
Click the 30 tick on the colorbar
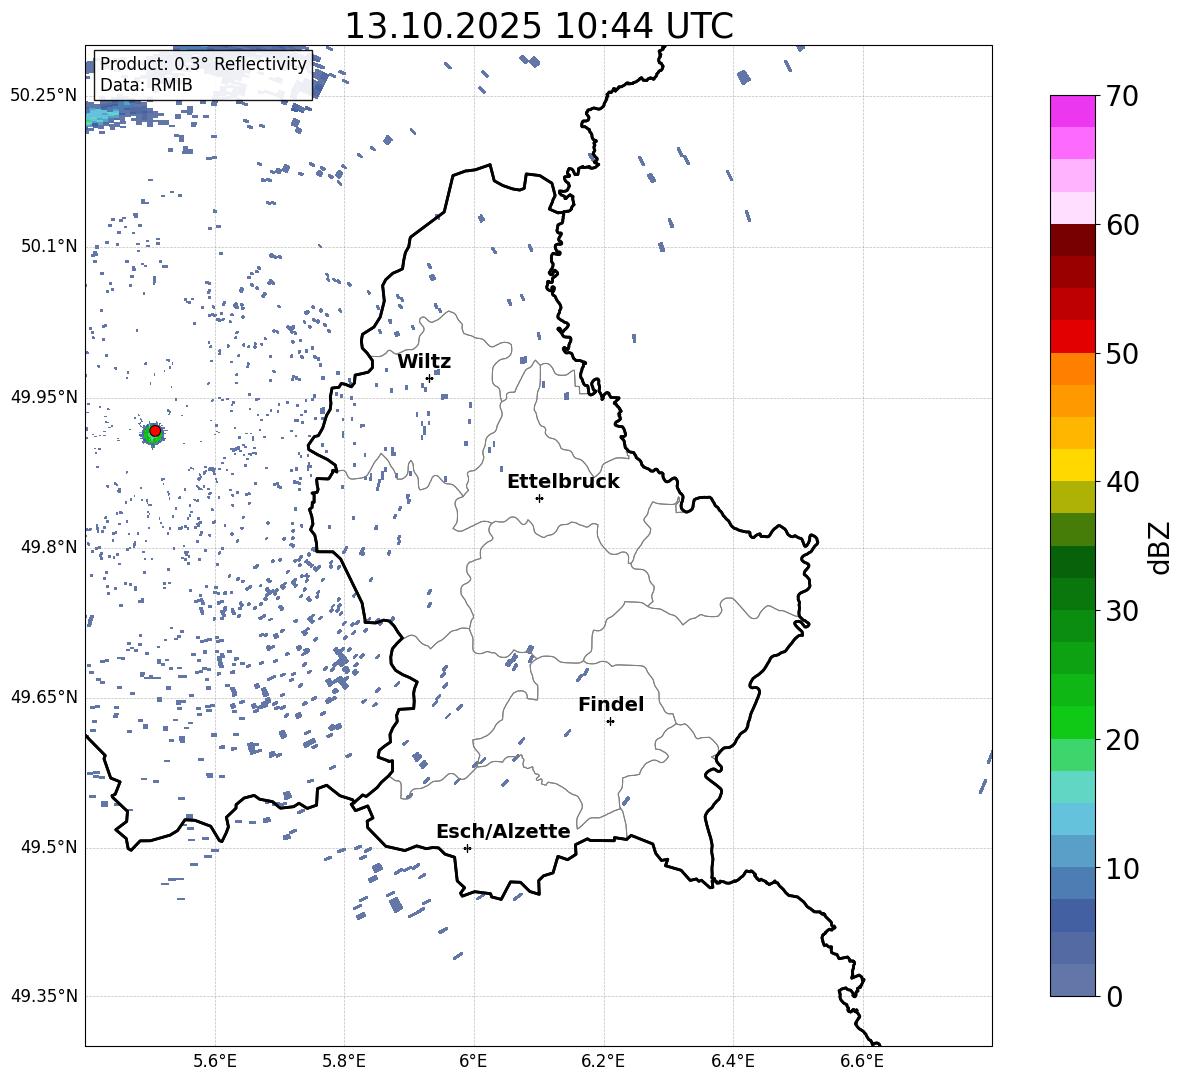click(x=1123, y=611)
